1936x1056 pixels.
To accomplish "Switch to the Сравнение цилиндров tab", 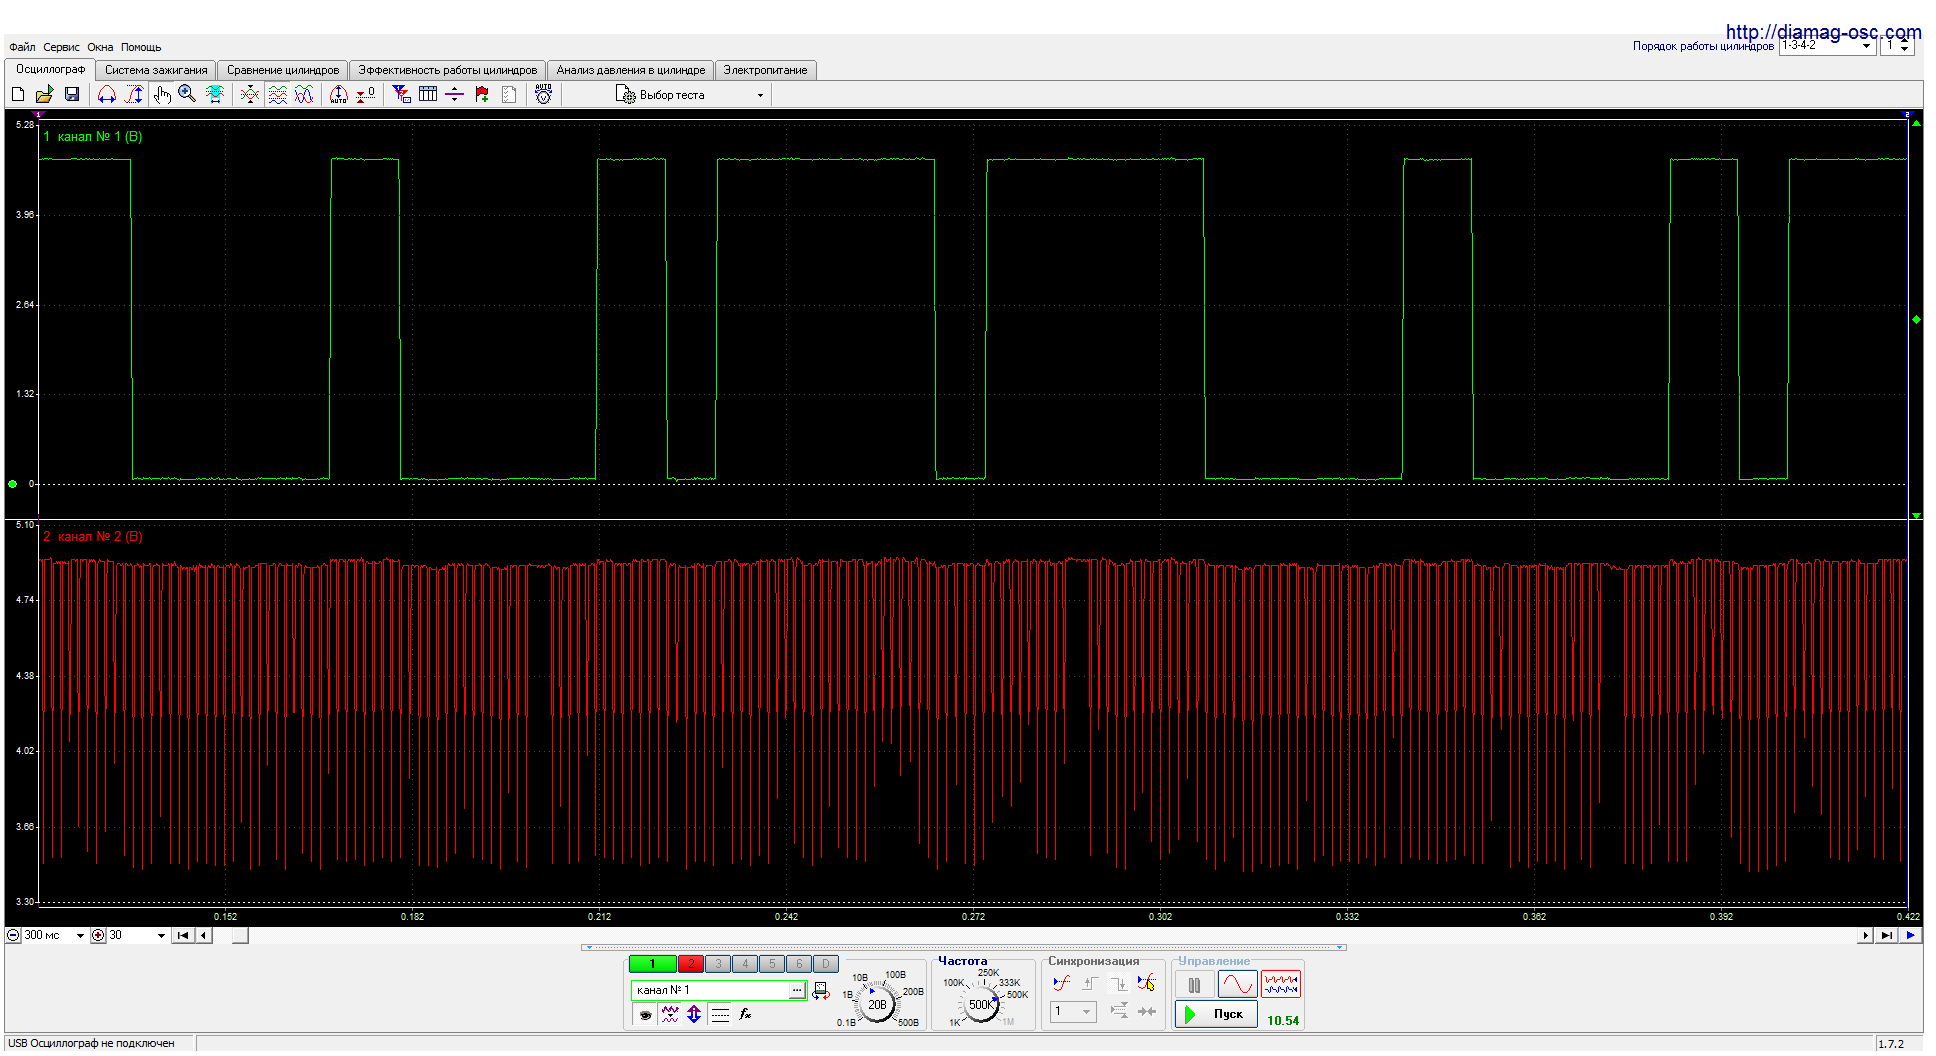I will click(x=283, y=70).
